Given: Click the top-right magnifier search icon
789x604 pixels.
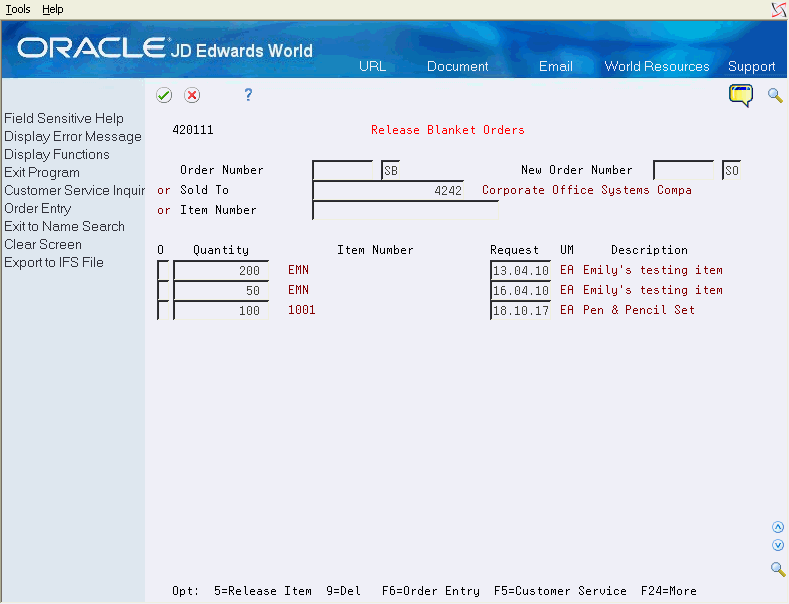Looking at the screenshot, I should [775, 95].
